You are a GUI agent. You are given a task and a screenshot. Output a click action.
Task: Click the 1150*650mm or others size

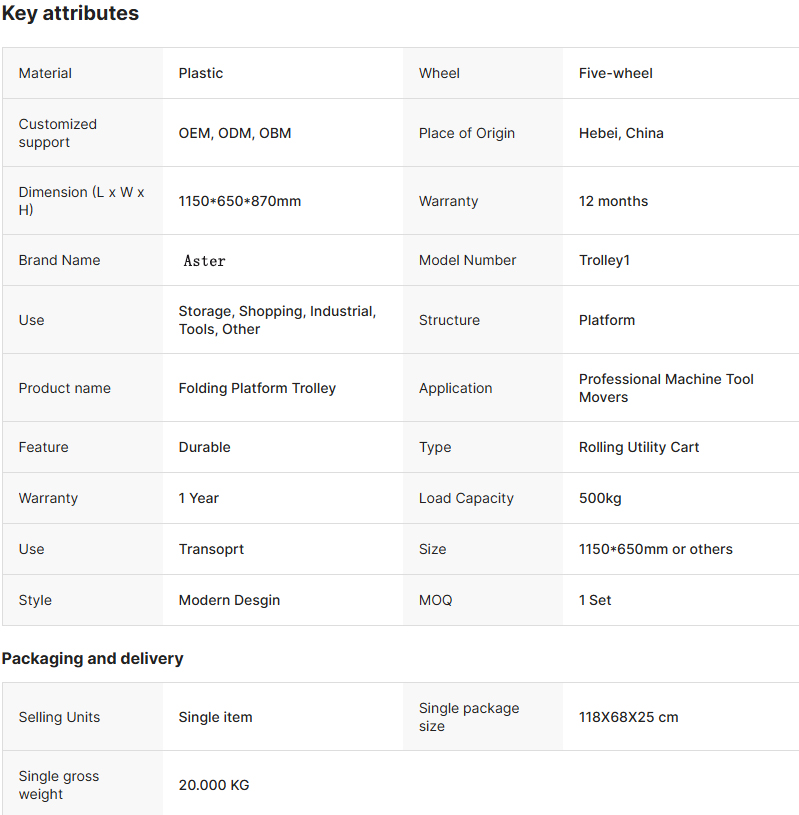656,549
